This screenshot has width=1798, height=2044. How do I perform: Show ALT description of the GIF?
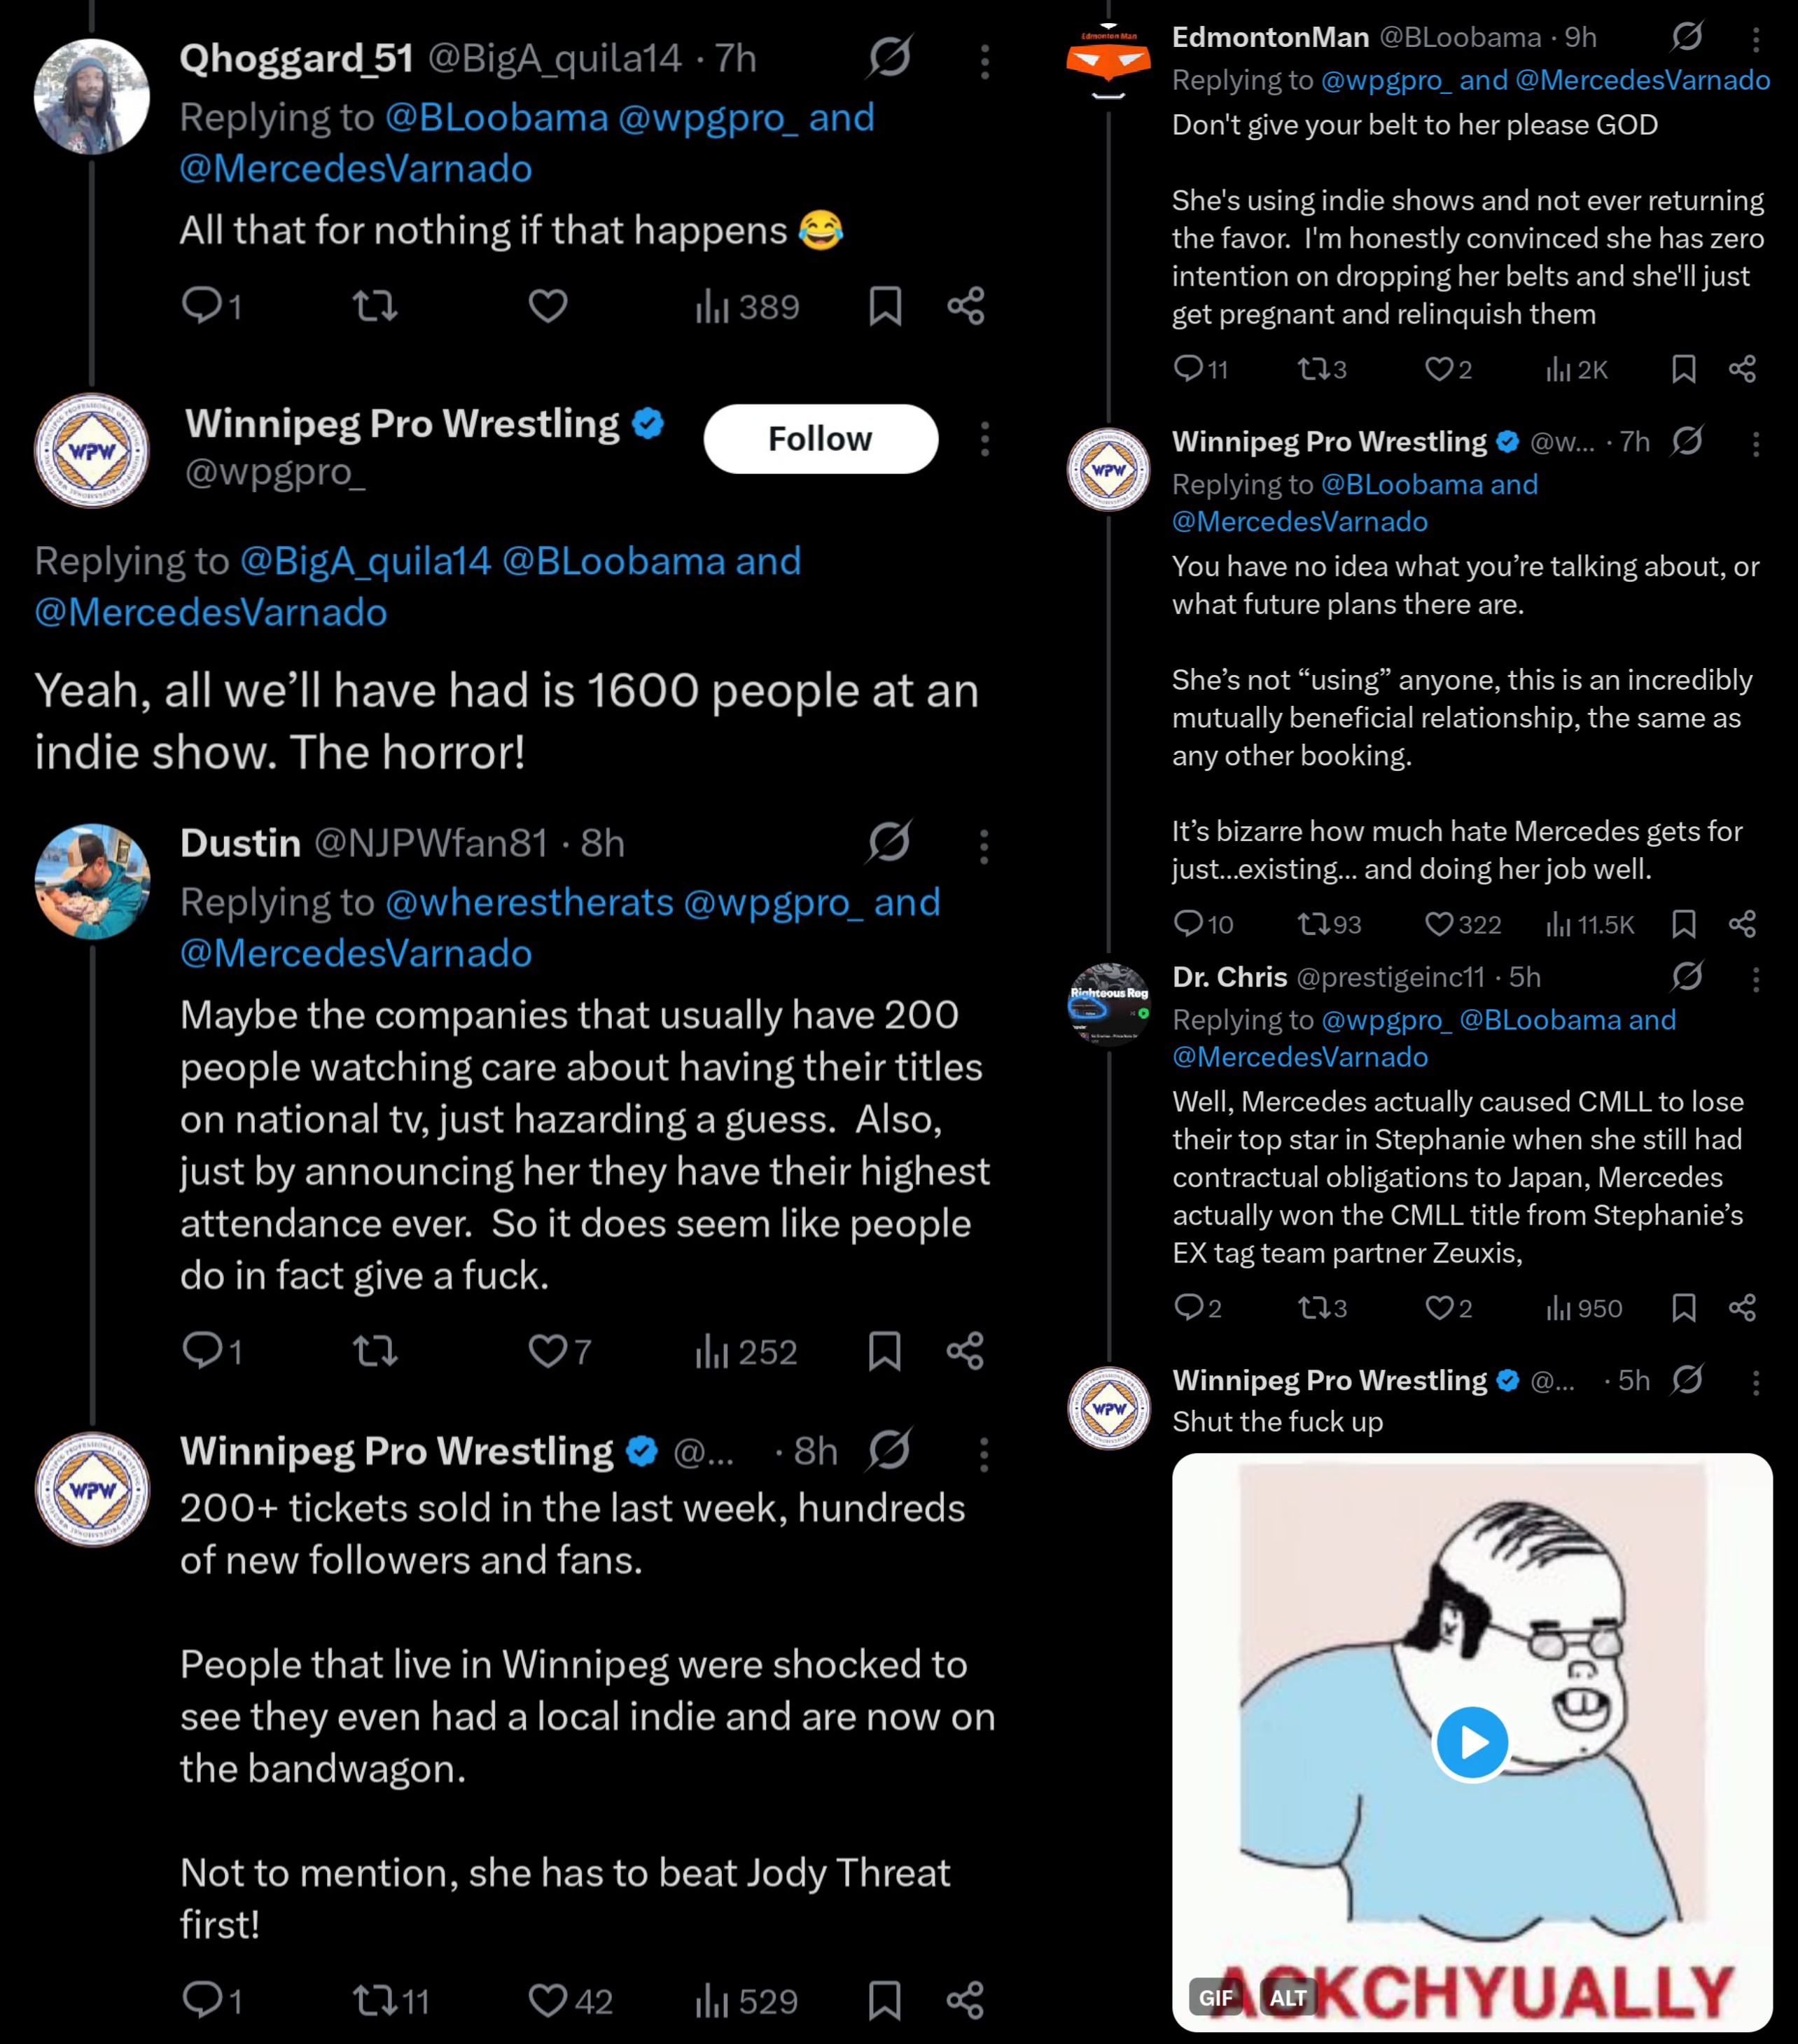1288,1998
